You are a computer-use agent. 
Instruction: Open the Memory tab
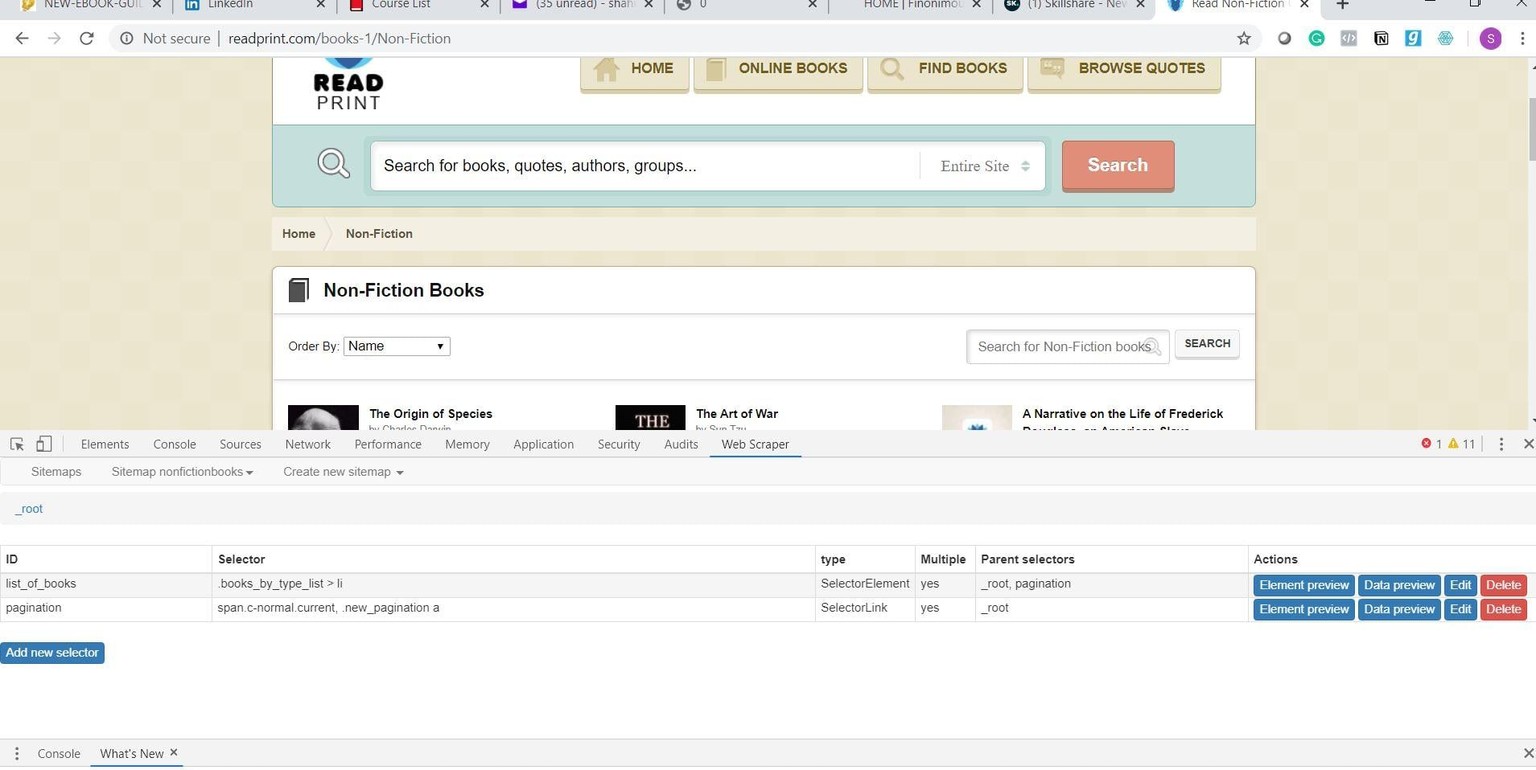coord(467,444)
